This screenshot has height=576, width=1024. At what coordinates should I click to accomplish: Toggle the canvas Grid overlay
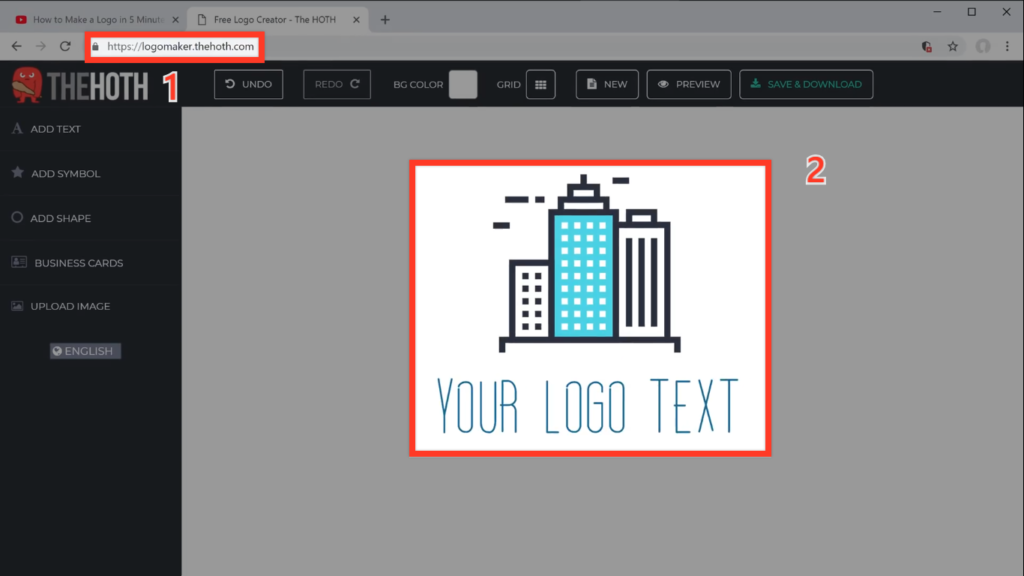(x=540, y=84)
